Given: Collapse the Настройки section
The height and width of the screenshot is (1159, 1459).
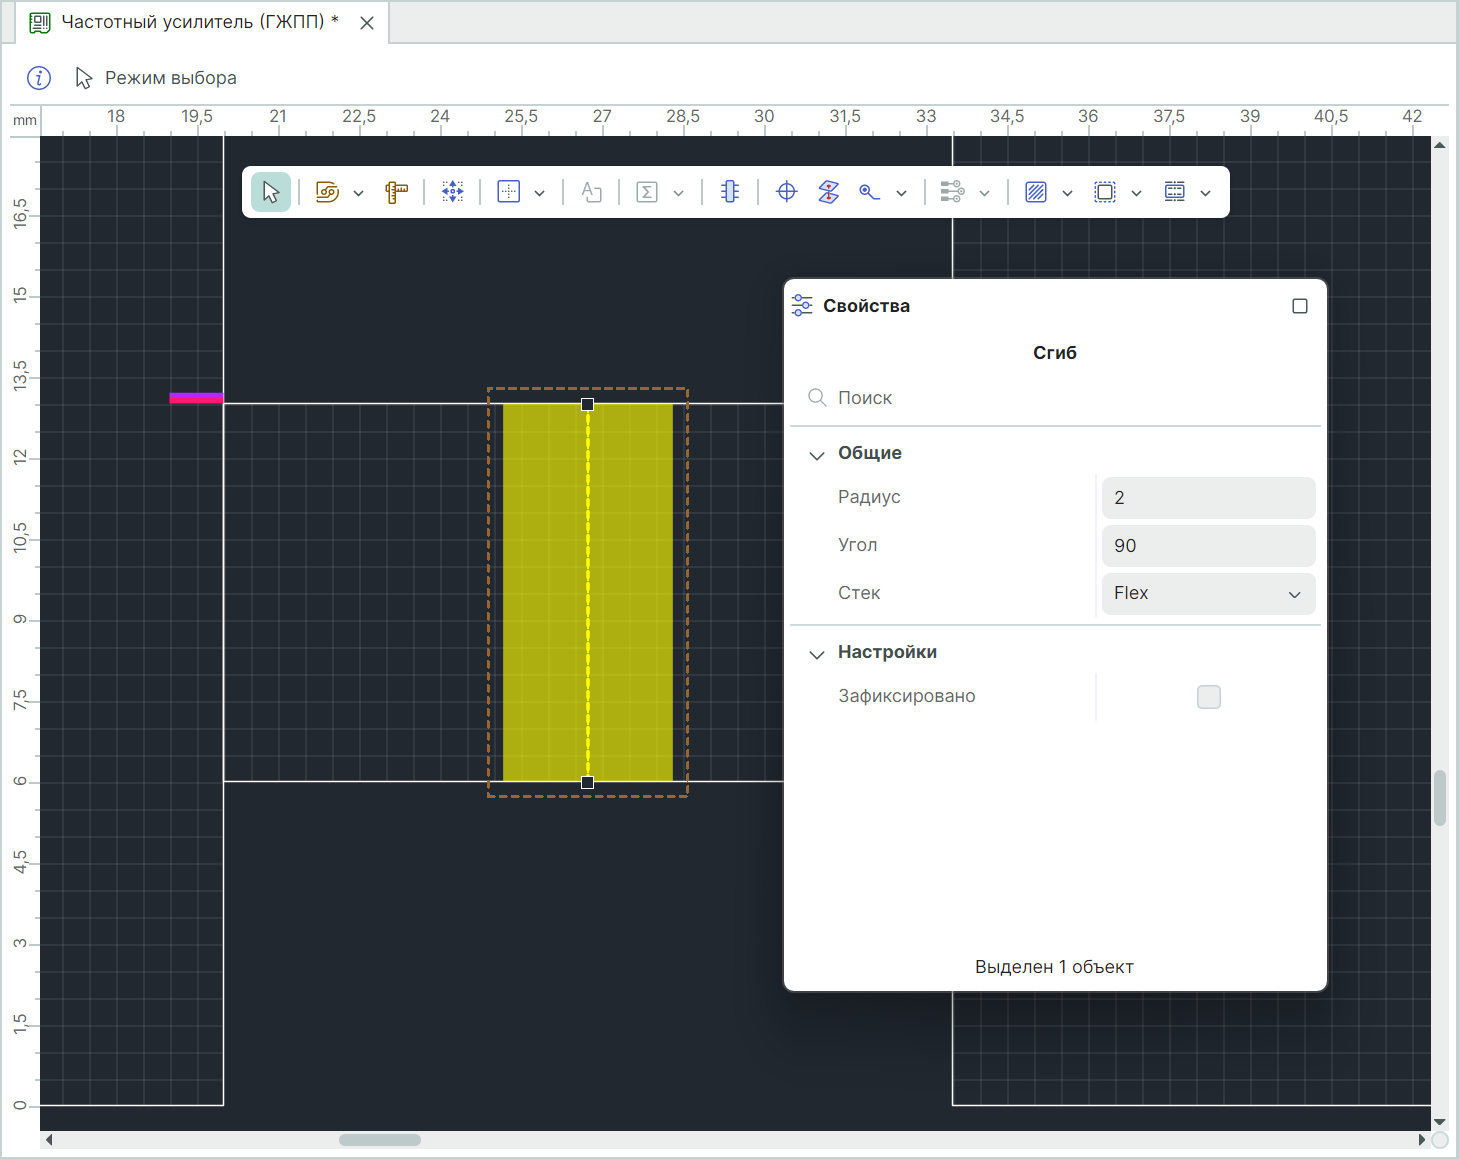Looking at the screenshot, I should click(817, 653).
